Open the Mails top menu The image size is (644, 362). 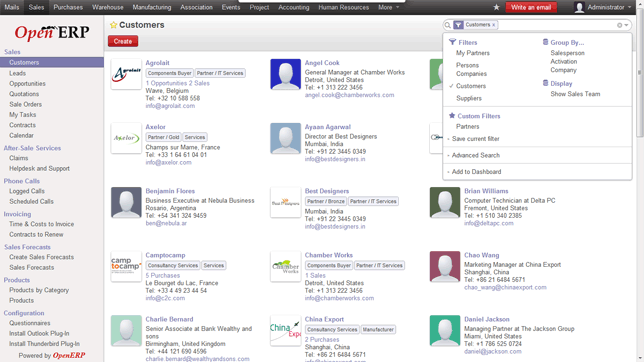click(x=12, y=7)
